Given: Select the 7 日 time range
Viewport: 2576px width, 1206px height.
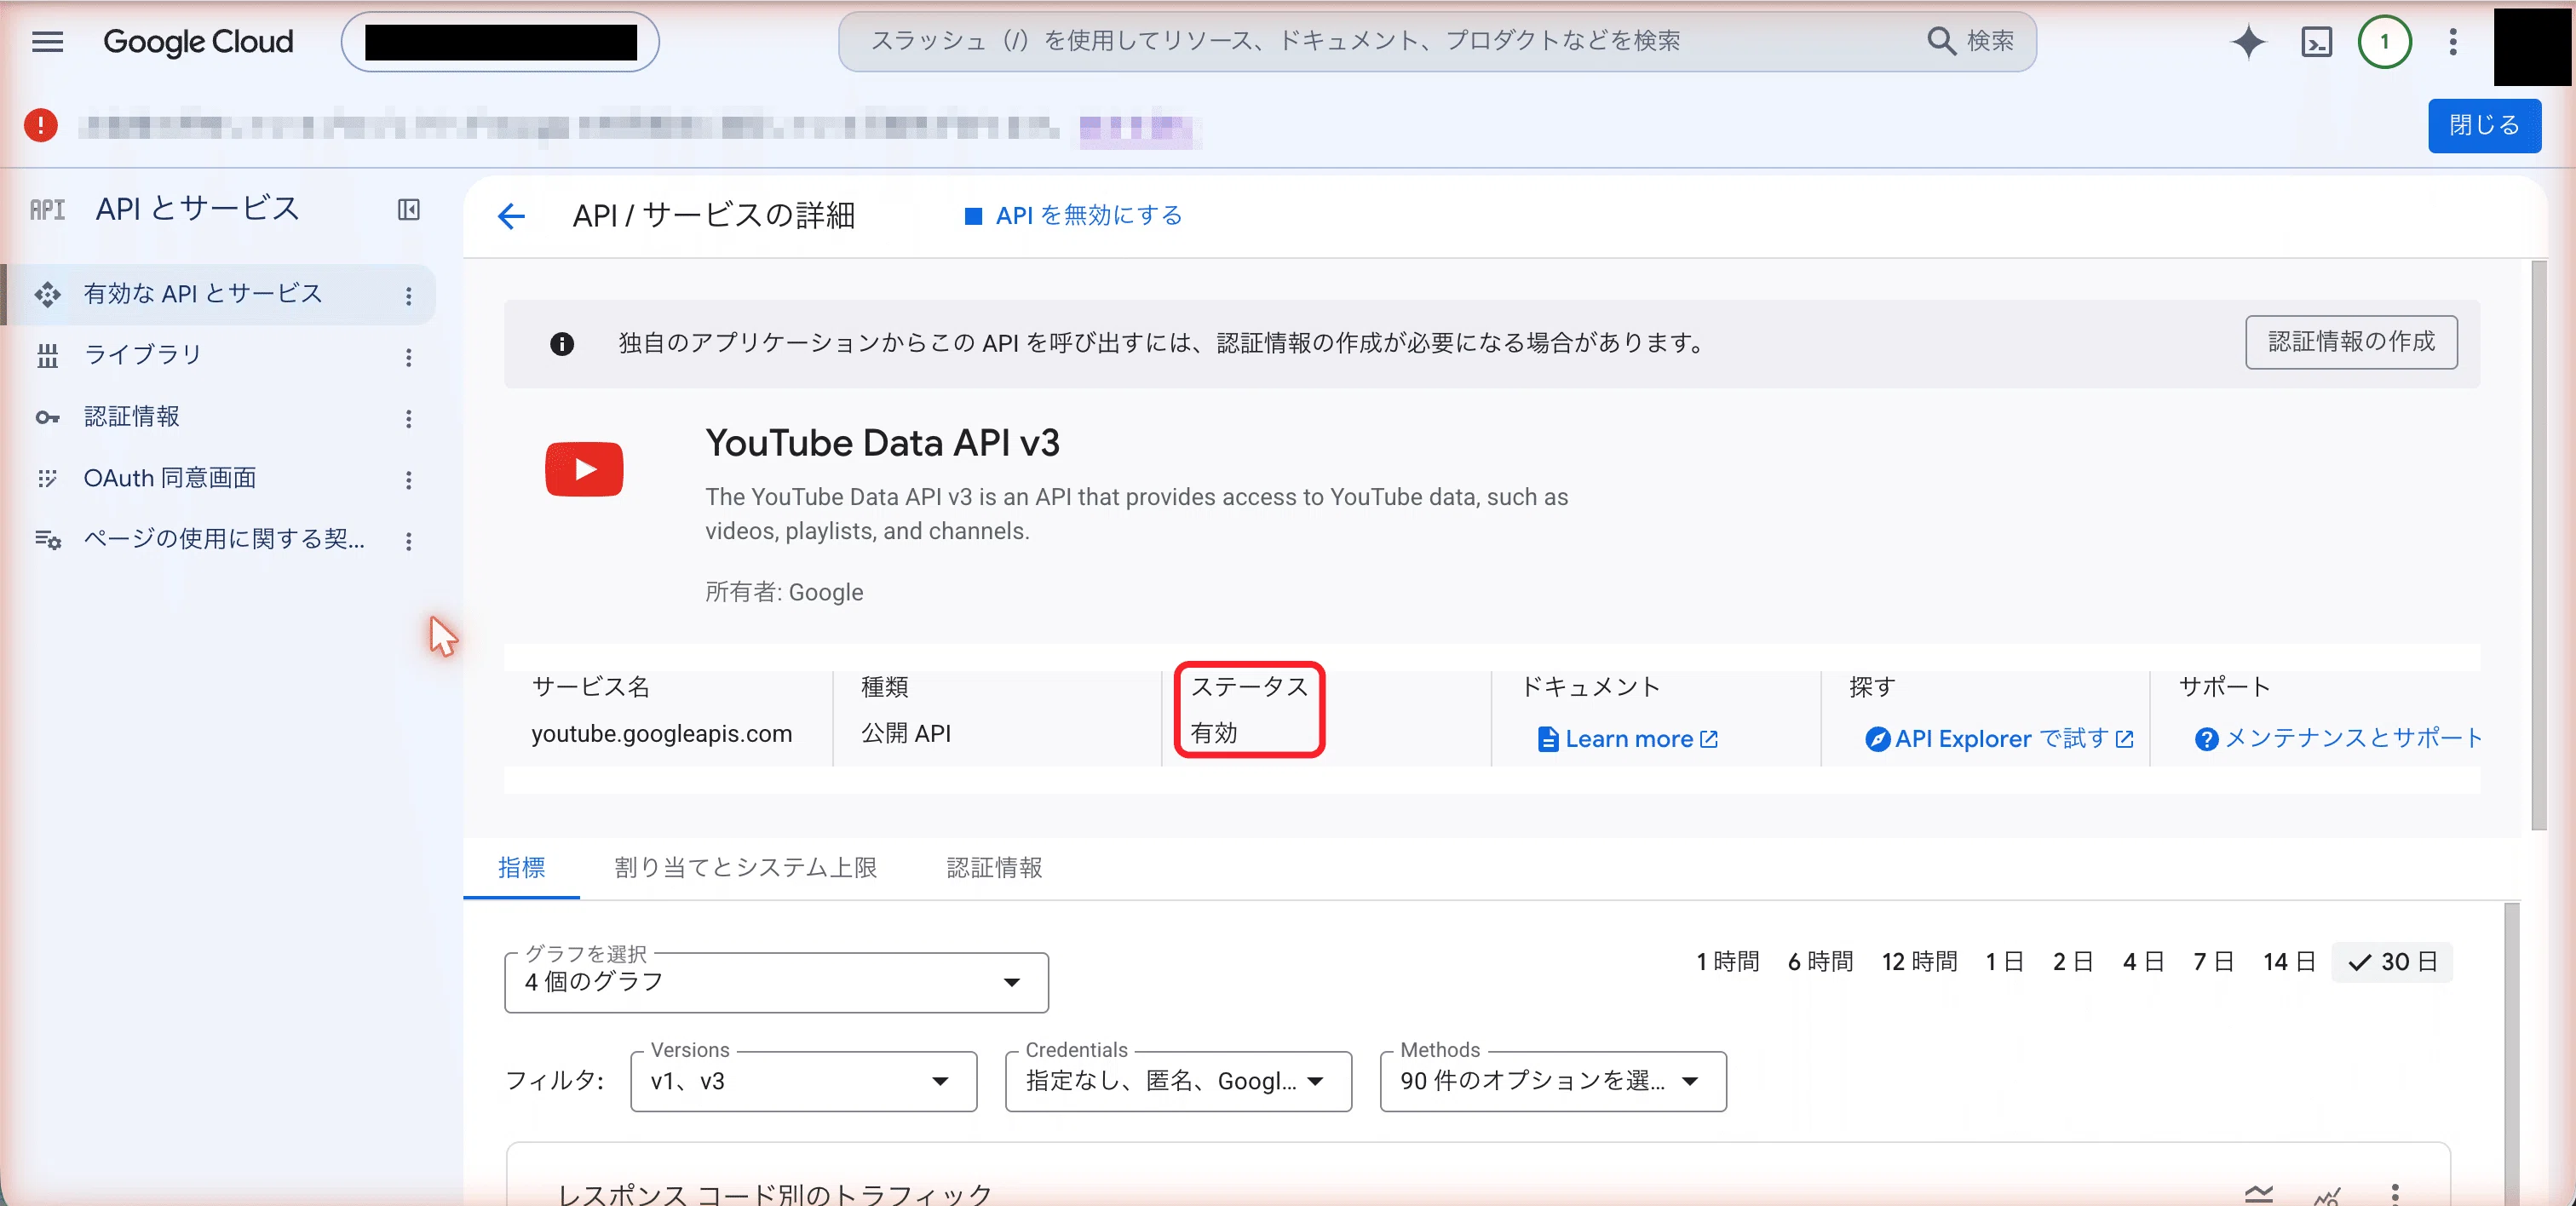Looking at the screenshot, I should pyautogui.click(x=2213, y=962).
